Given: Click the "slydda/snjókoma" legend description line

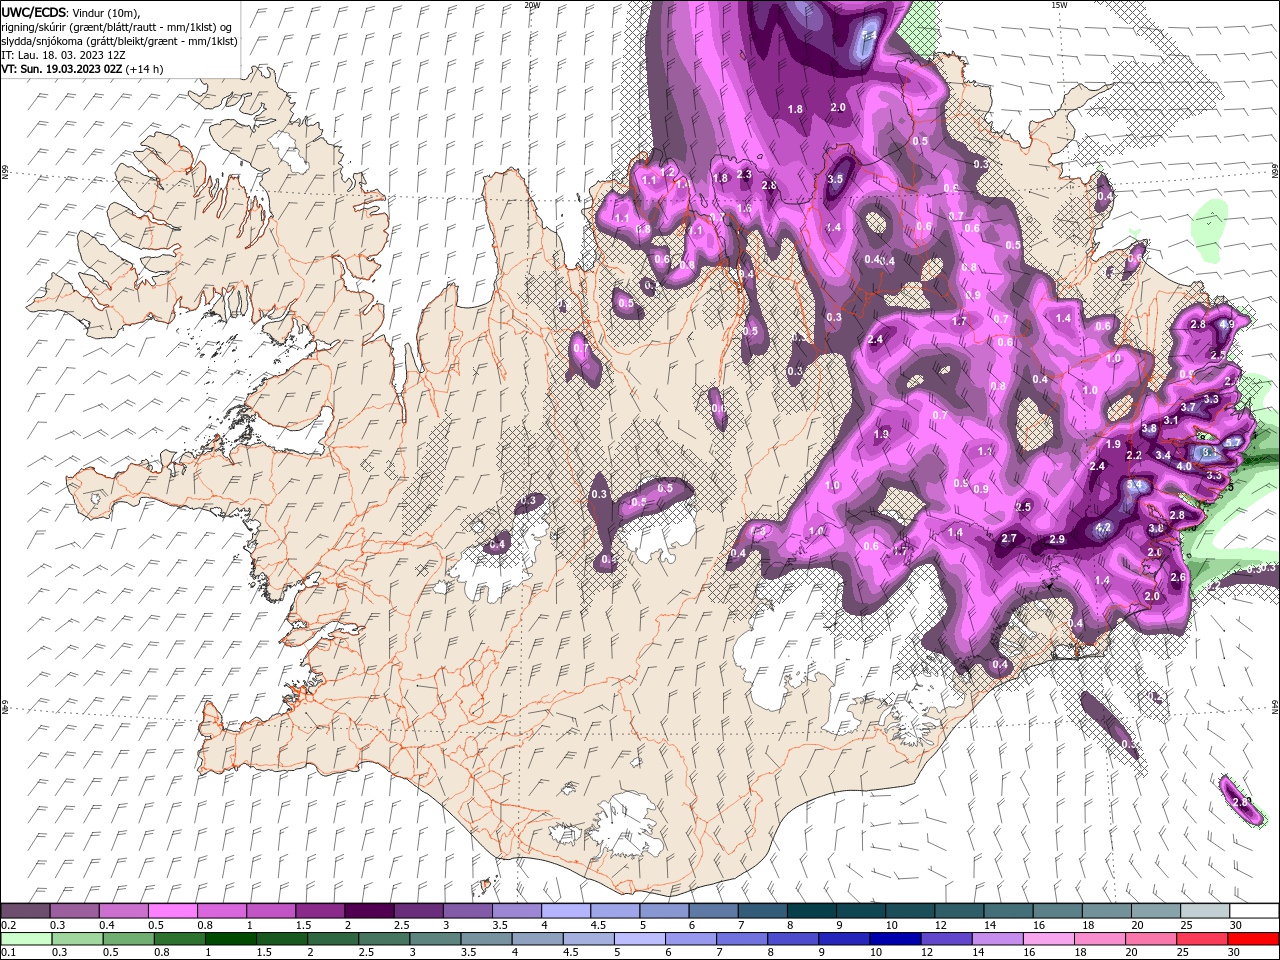Looking at the screenshot, I should tap(120, 41).
